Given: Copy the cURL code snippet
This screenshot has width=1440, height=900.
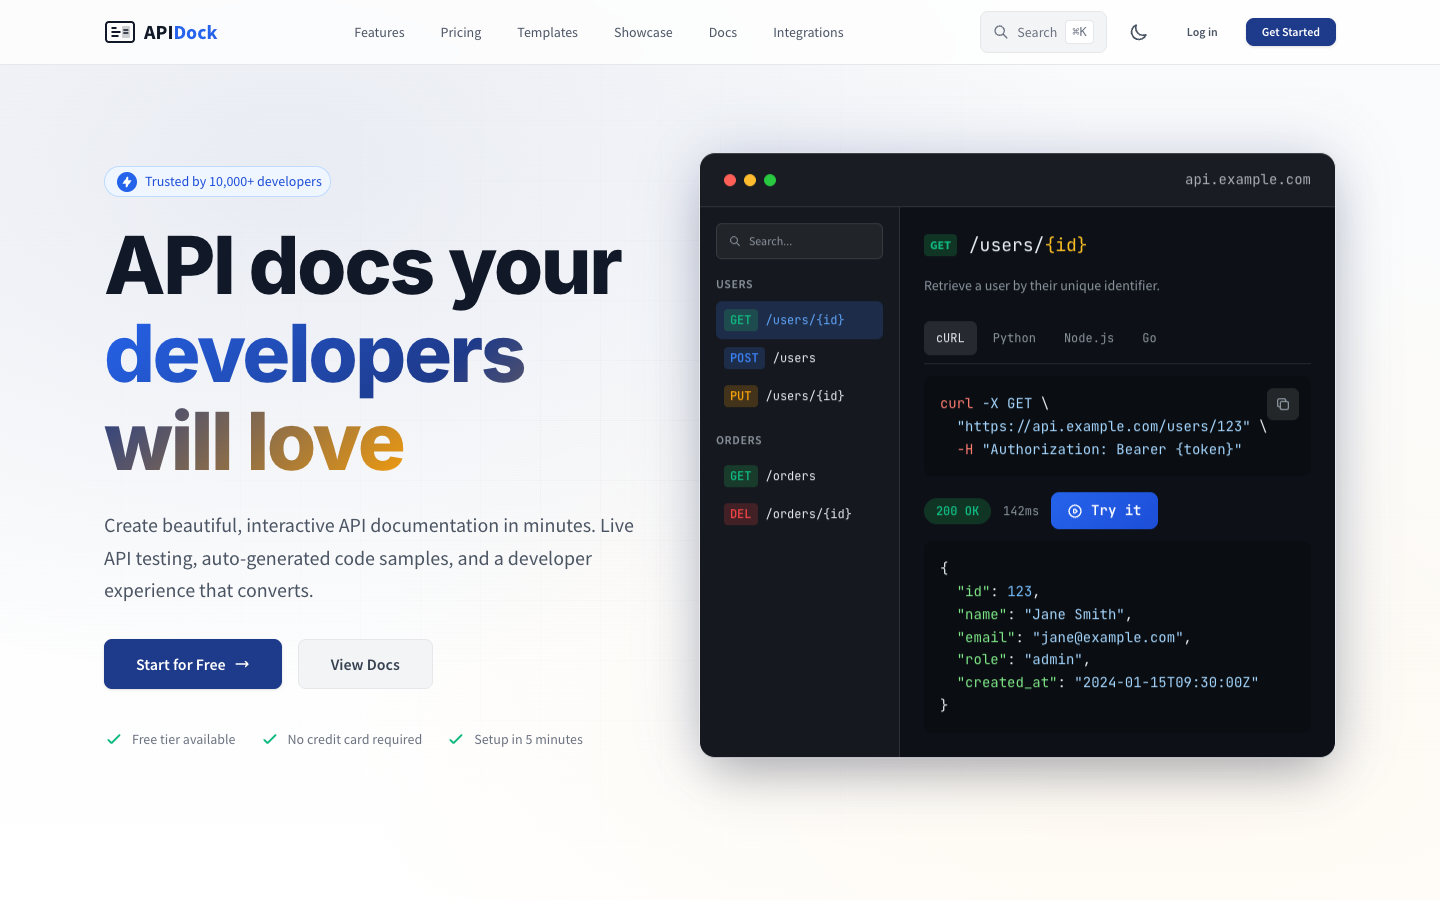Looking at the screenshot, I should [x=1282, y=404].
